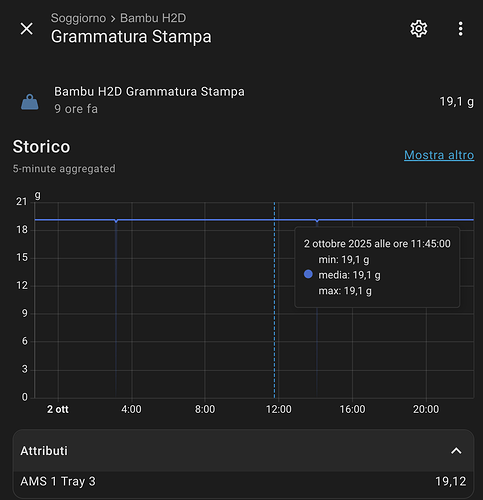Click the blue series dot in tooltip
Screen dimensions: 483x500
(308, 274)
